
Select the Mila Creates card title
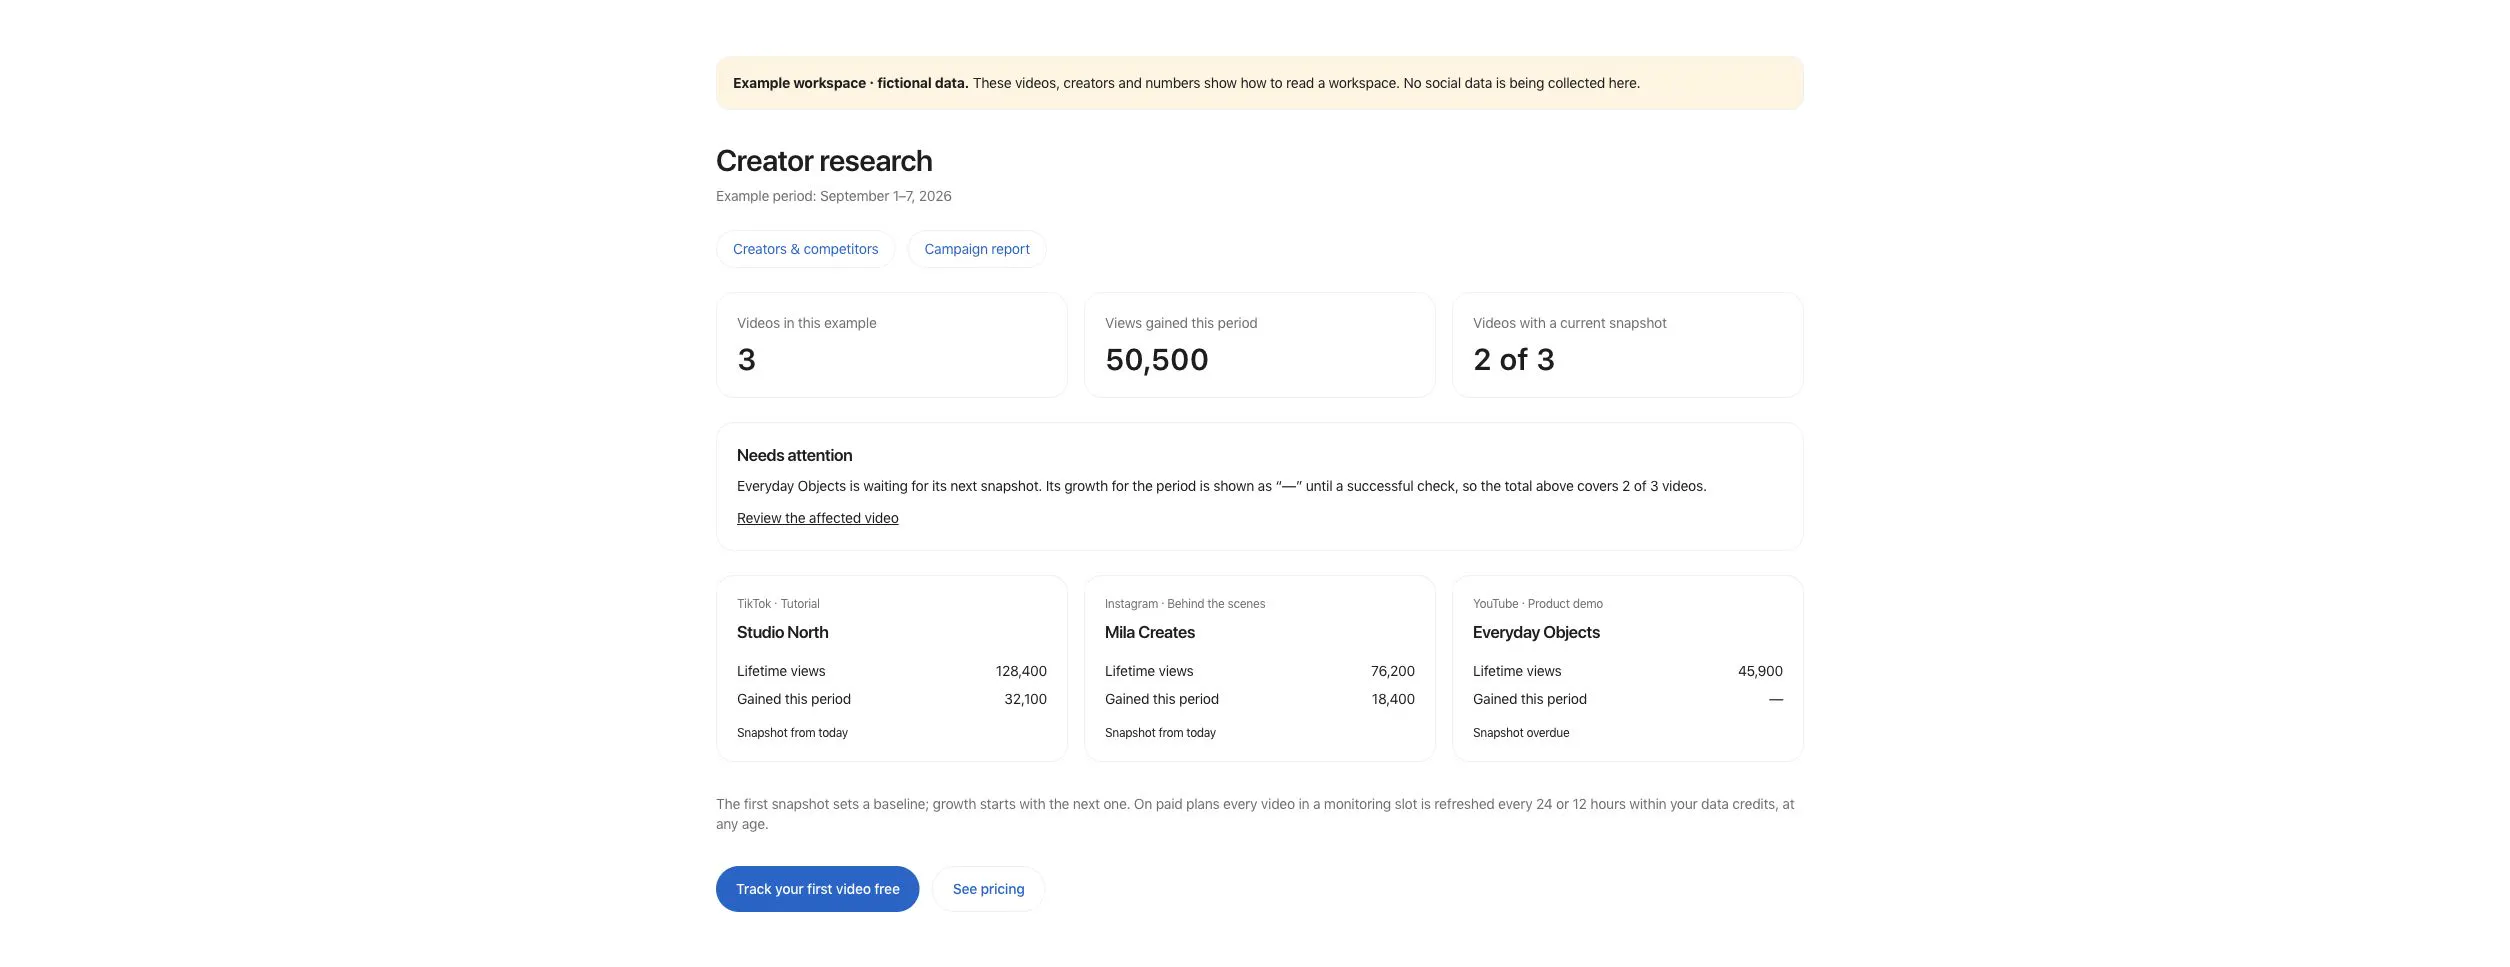[1149, 632]
